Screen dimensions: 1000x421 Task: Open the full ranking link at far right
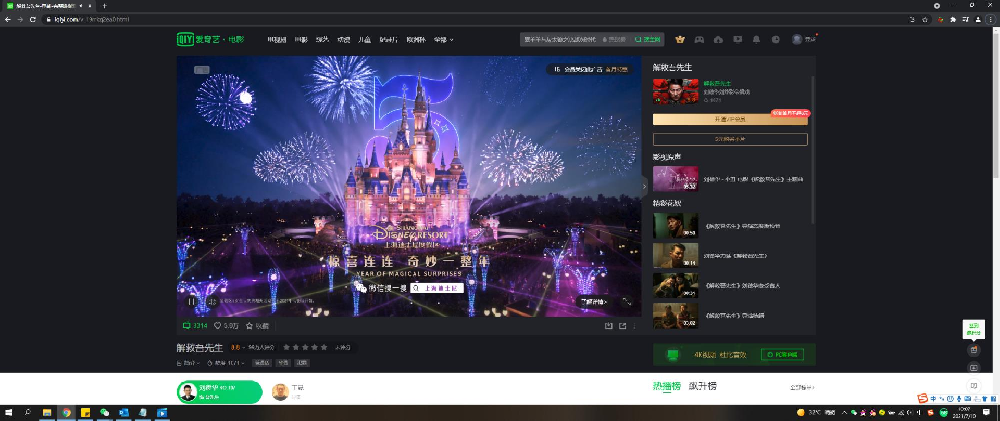coord(802,387)
